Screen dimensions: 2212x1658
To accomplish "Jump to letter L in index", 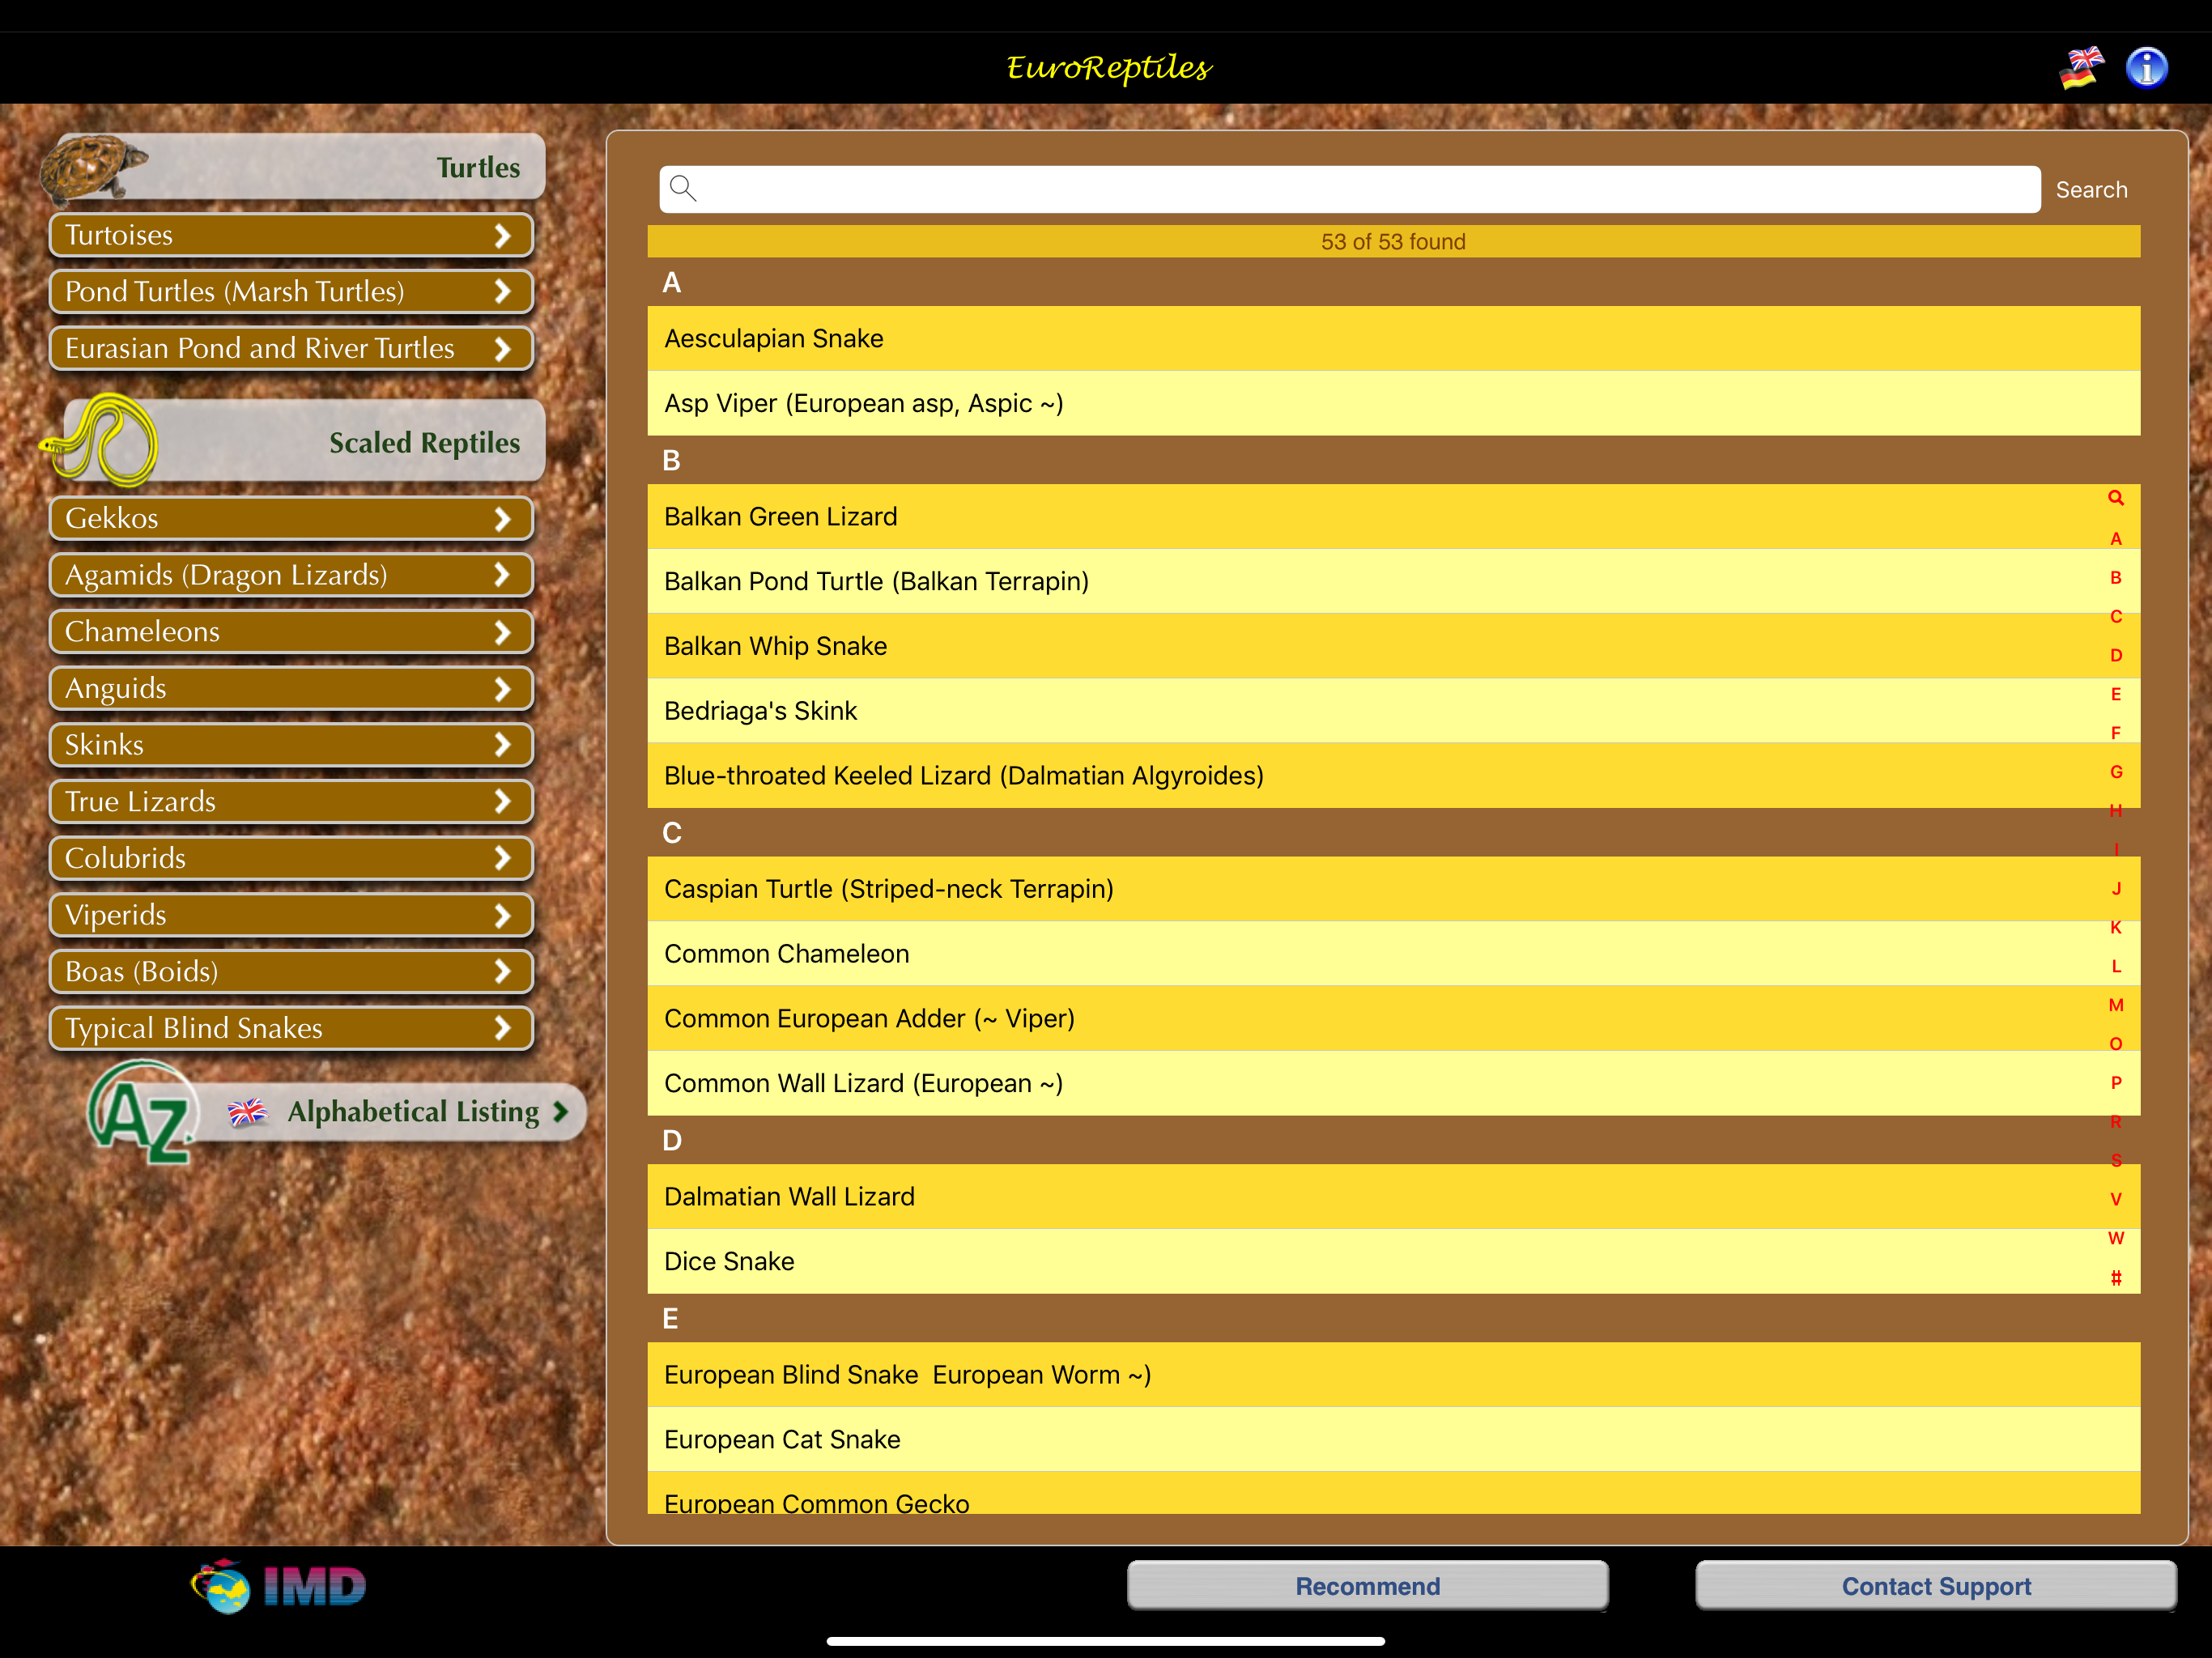I will 2116,966.
